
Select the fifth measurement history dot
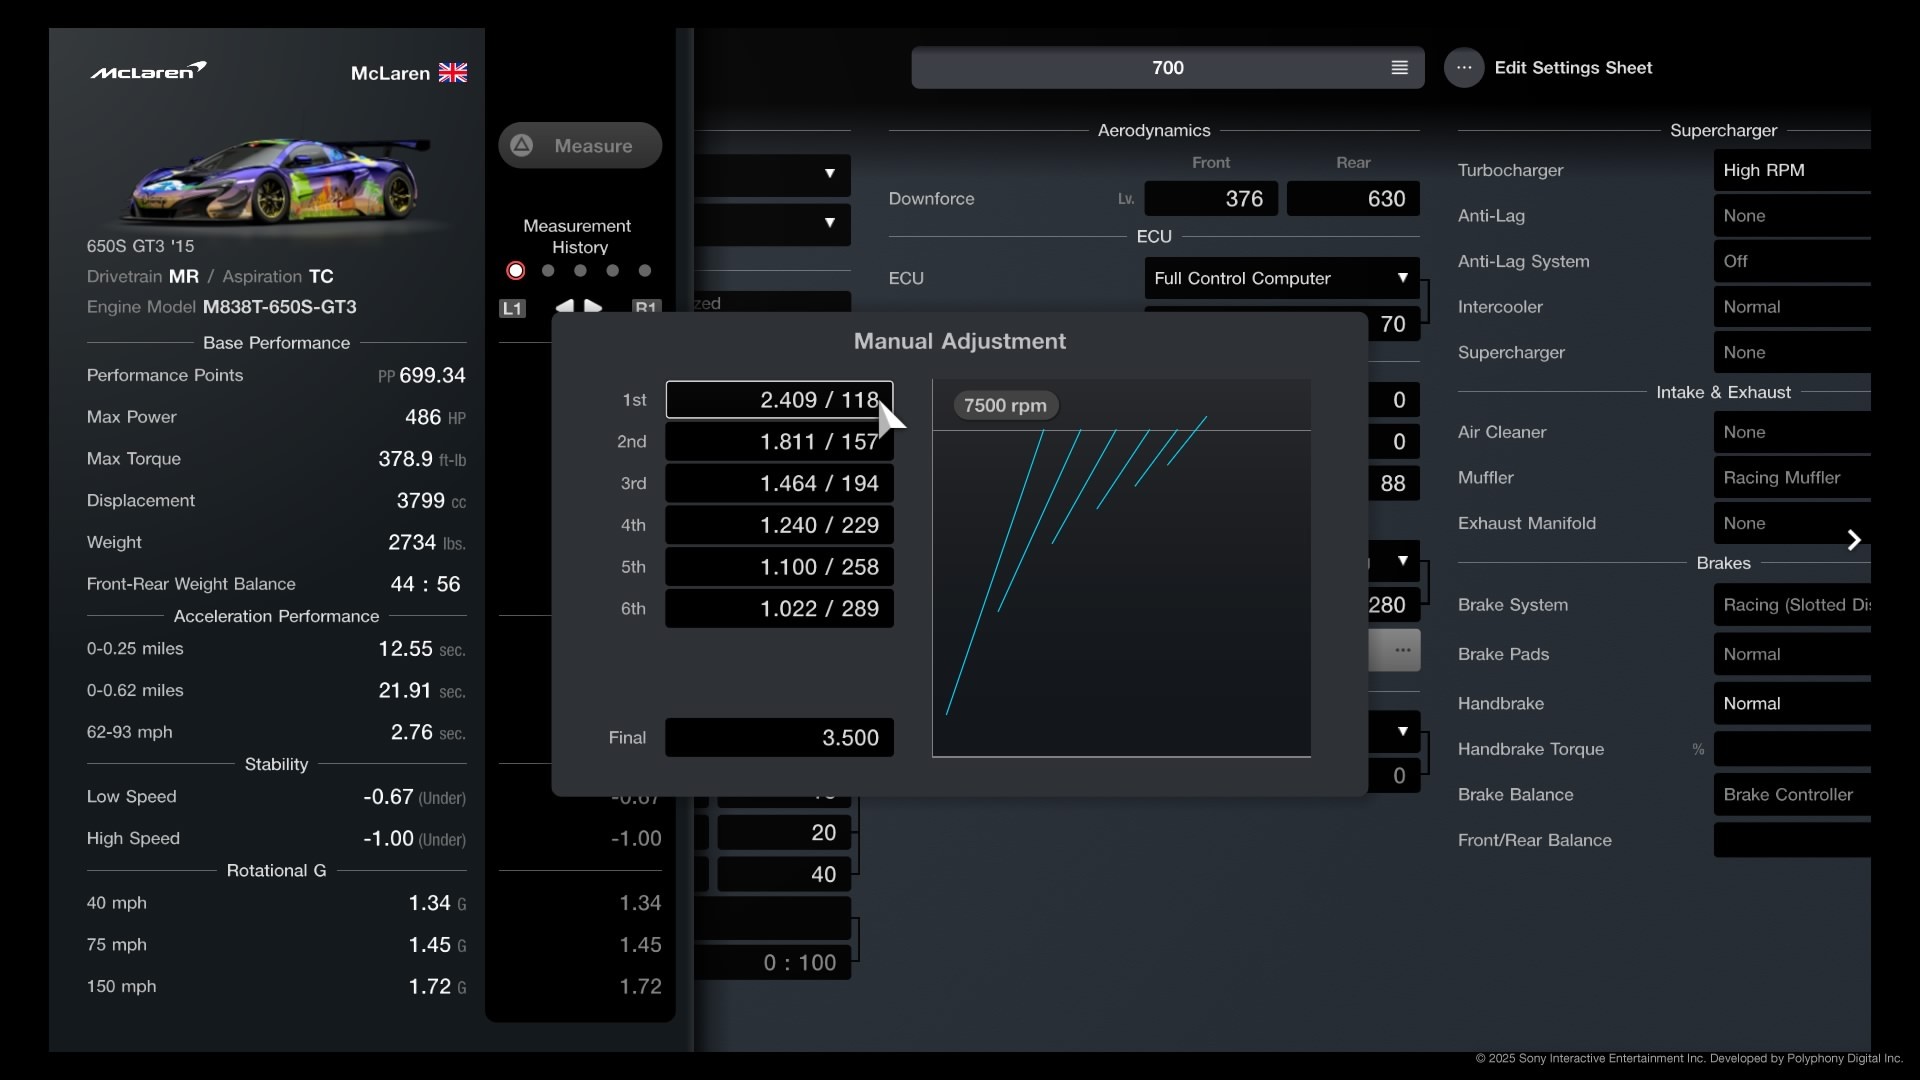click(x=645, y=271)
